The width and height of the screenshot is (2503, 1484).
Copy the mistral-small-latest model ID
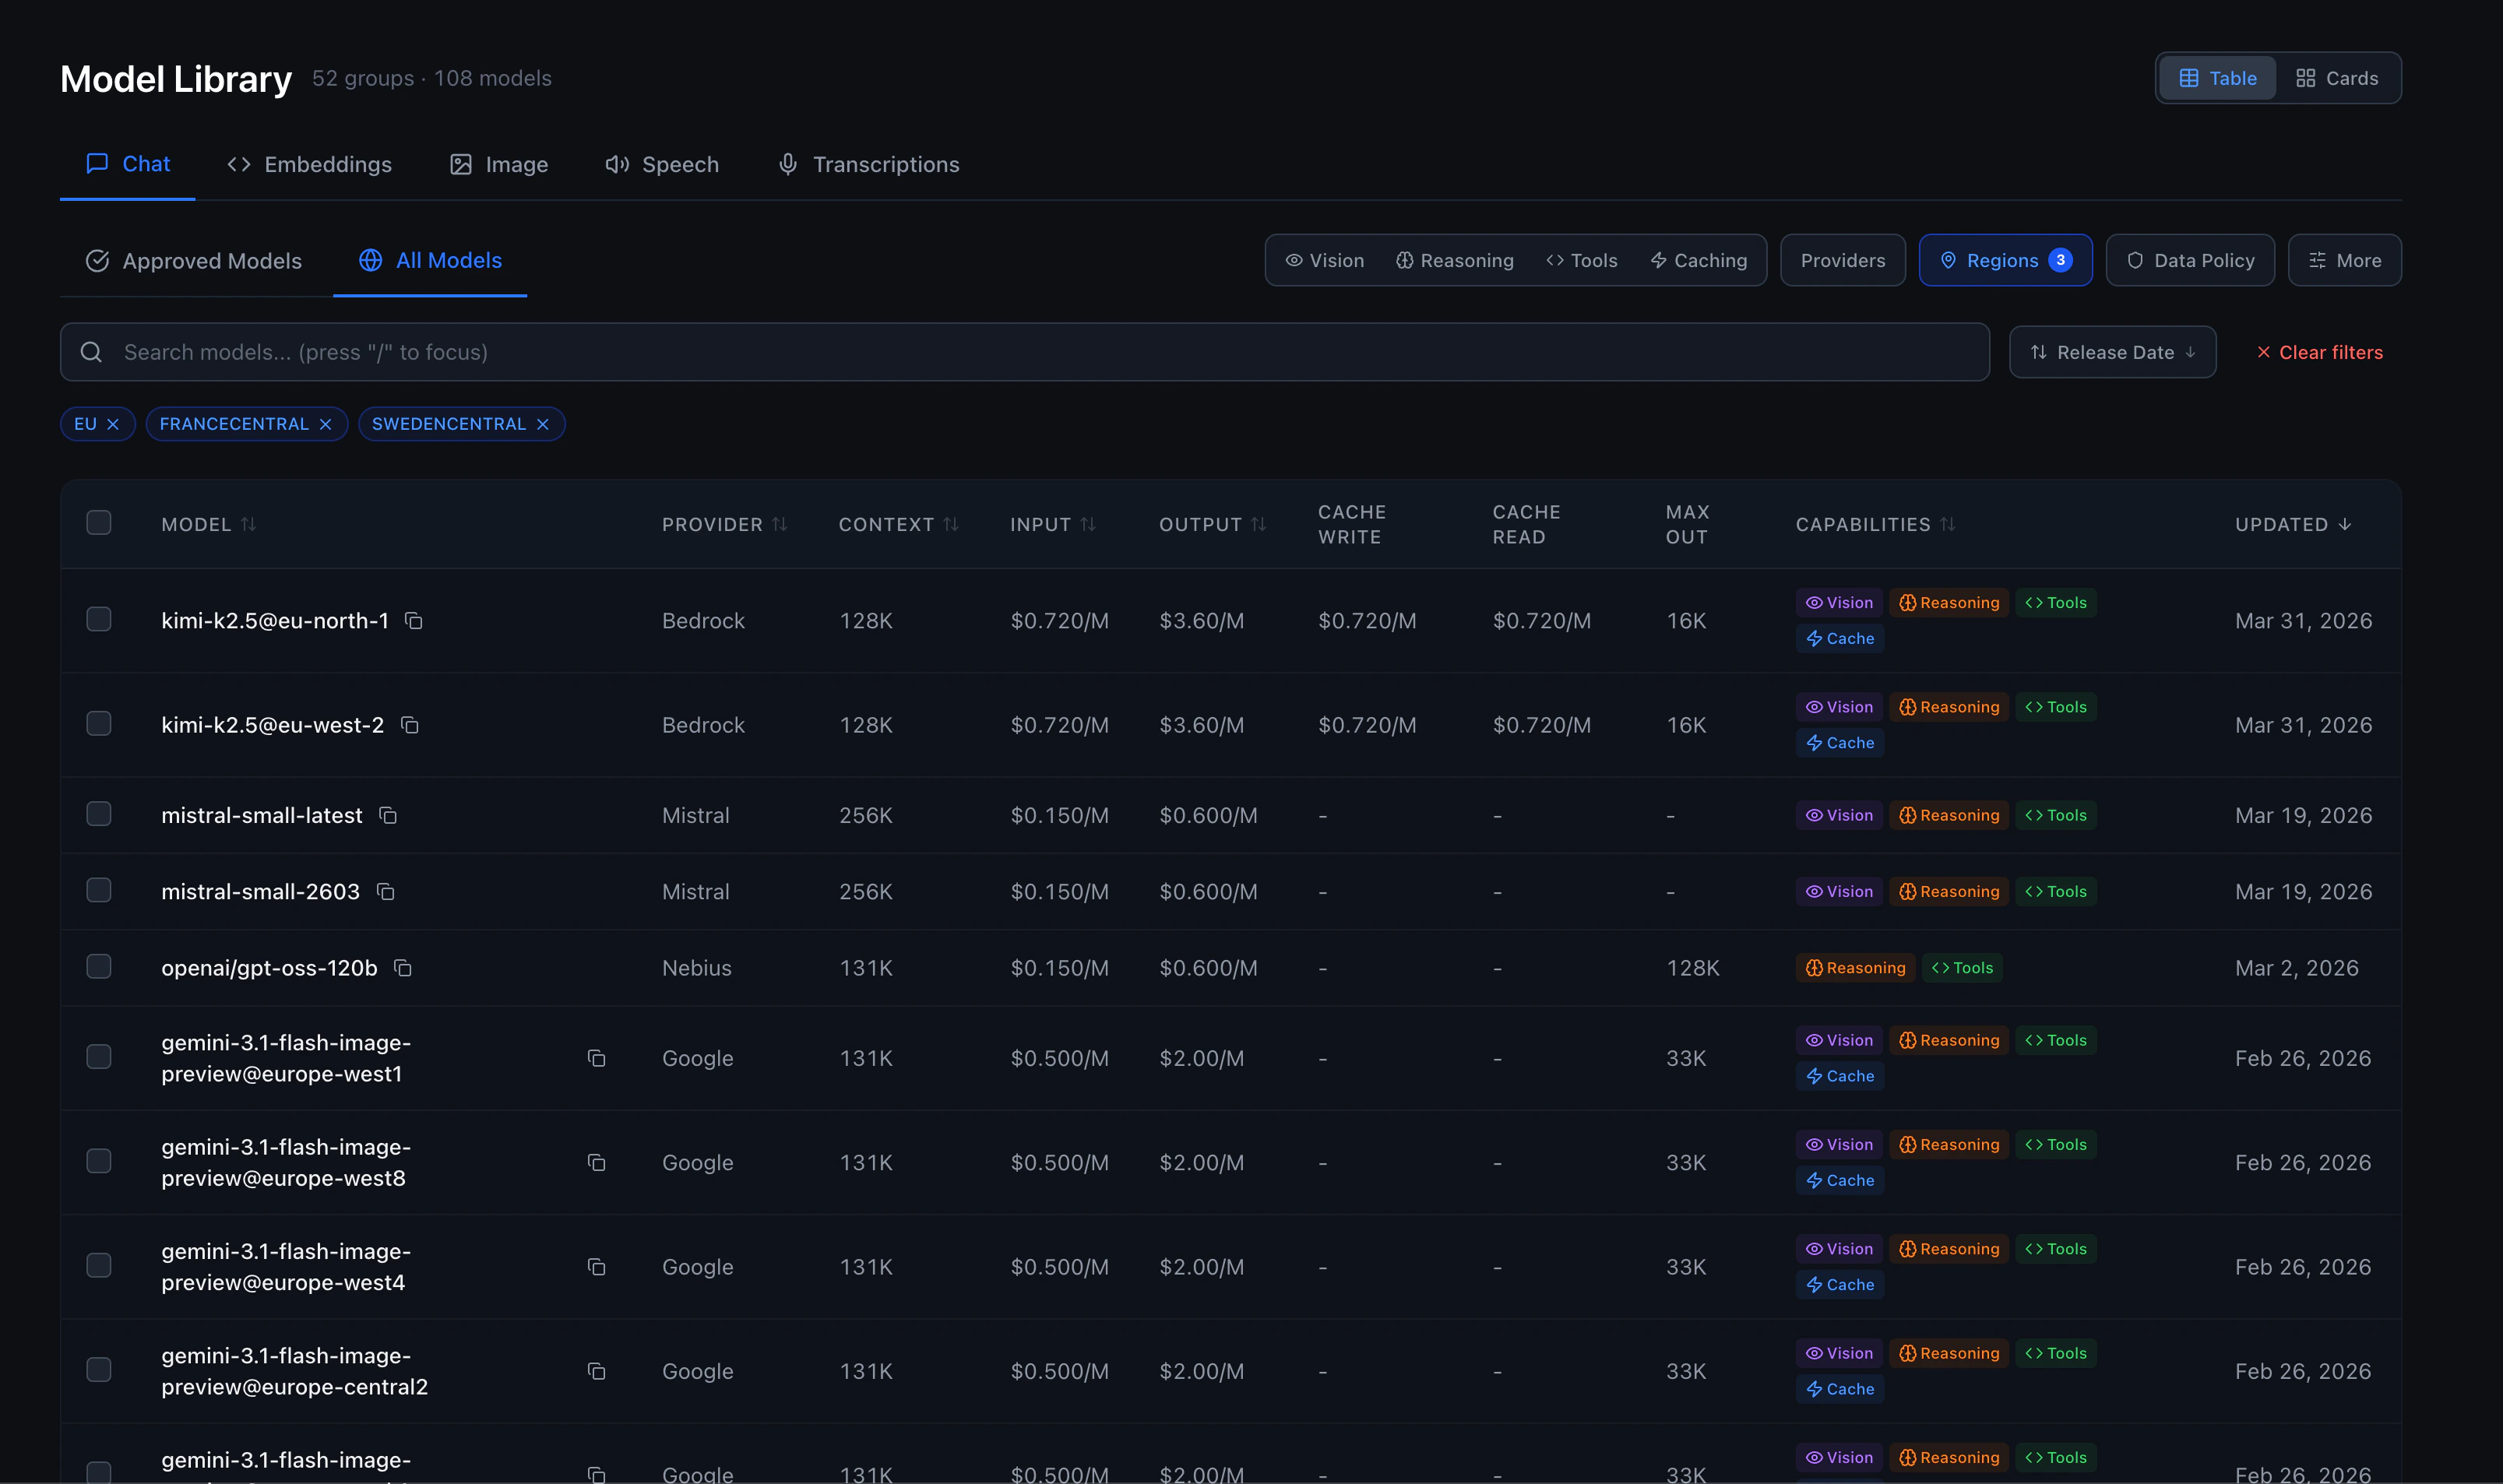[x=388, y=816]
